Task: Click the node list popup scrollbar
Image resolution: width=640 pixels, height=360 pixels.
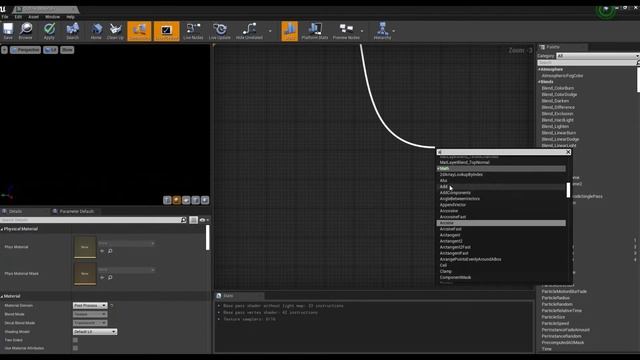Action: [x=568, y=190]
